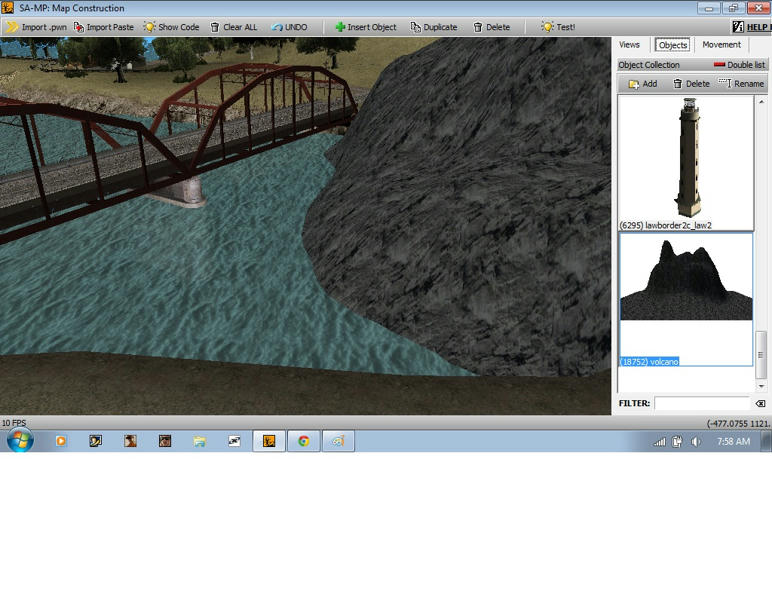Click object list scrollbar up arrow
Image resolution: width=772 pixels, height=600 pixels.
(x=761, y=101)
